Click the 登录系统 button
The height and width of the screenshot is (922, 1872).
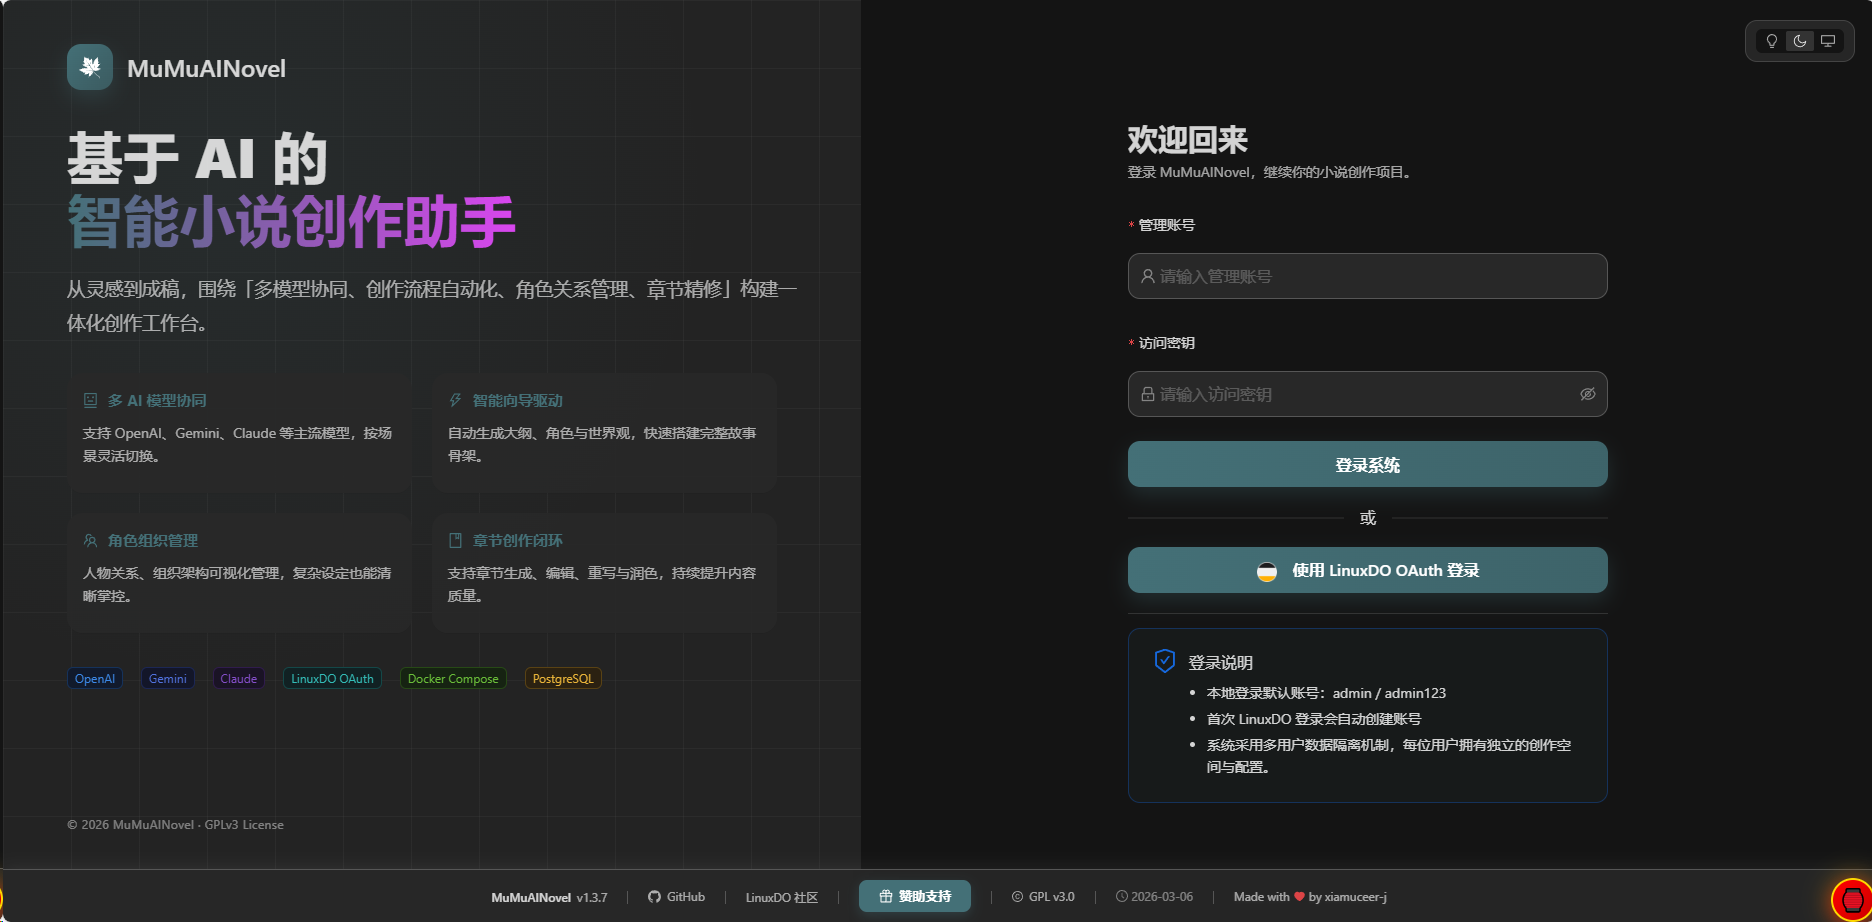tap(1367, 464)
